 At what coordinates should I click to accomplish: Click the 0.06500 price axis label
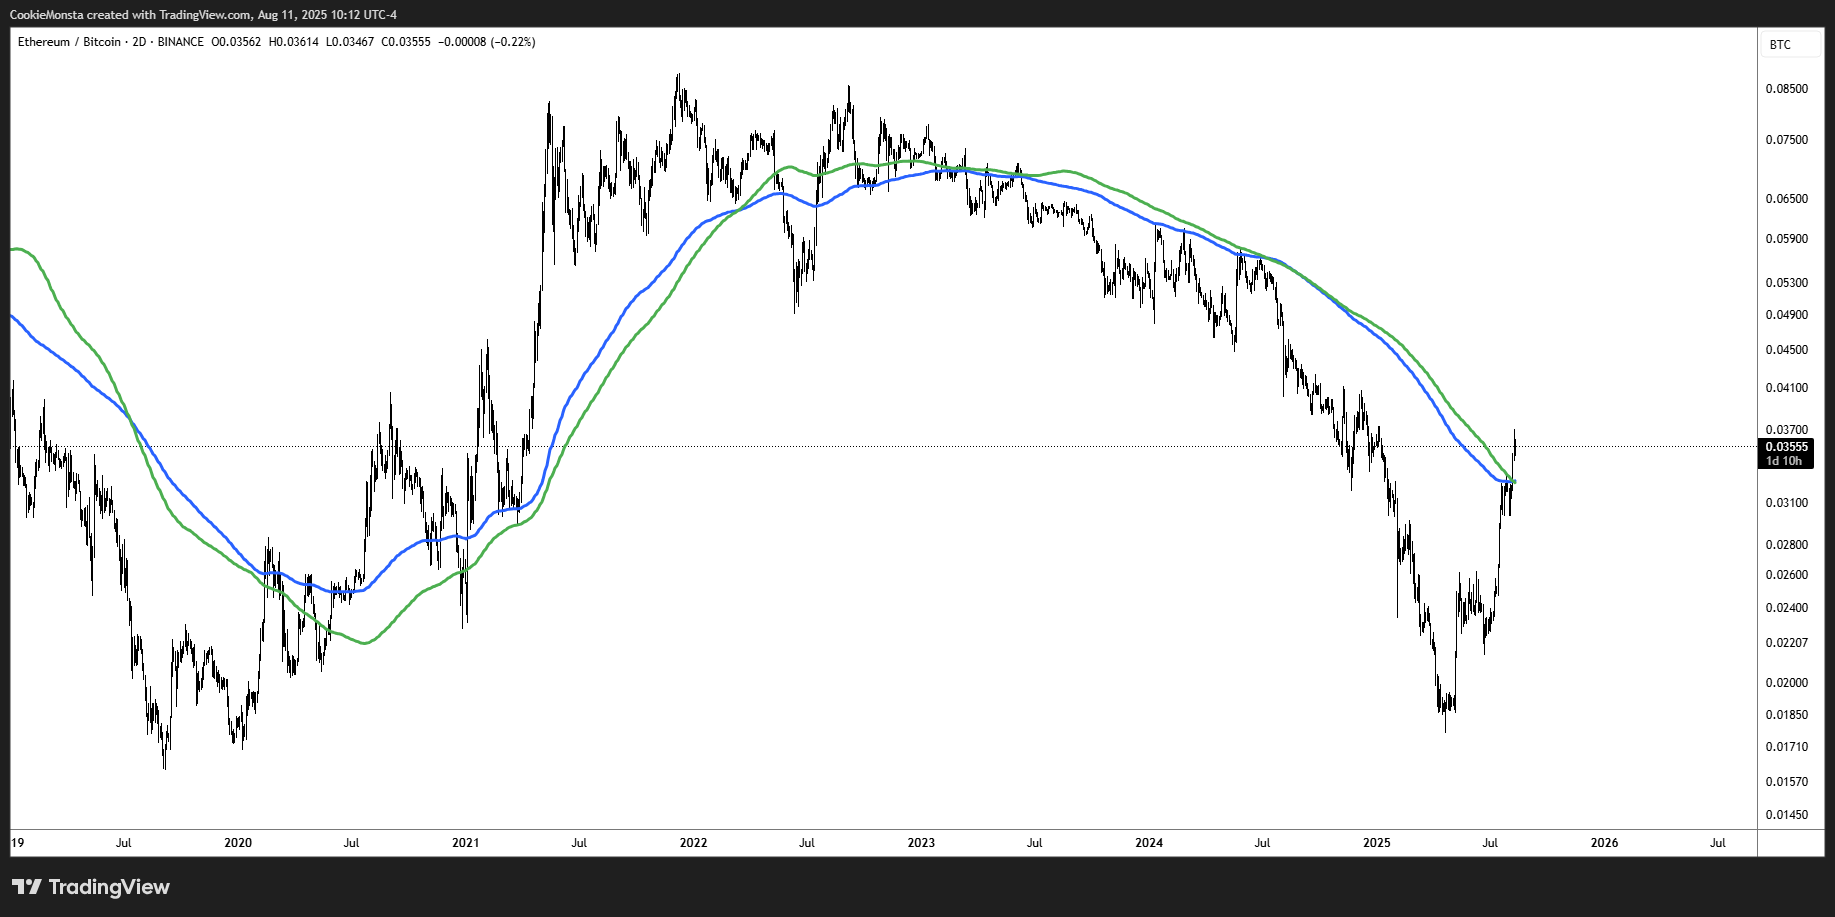tap(1786, 199)
